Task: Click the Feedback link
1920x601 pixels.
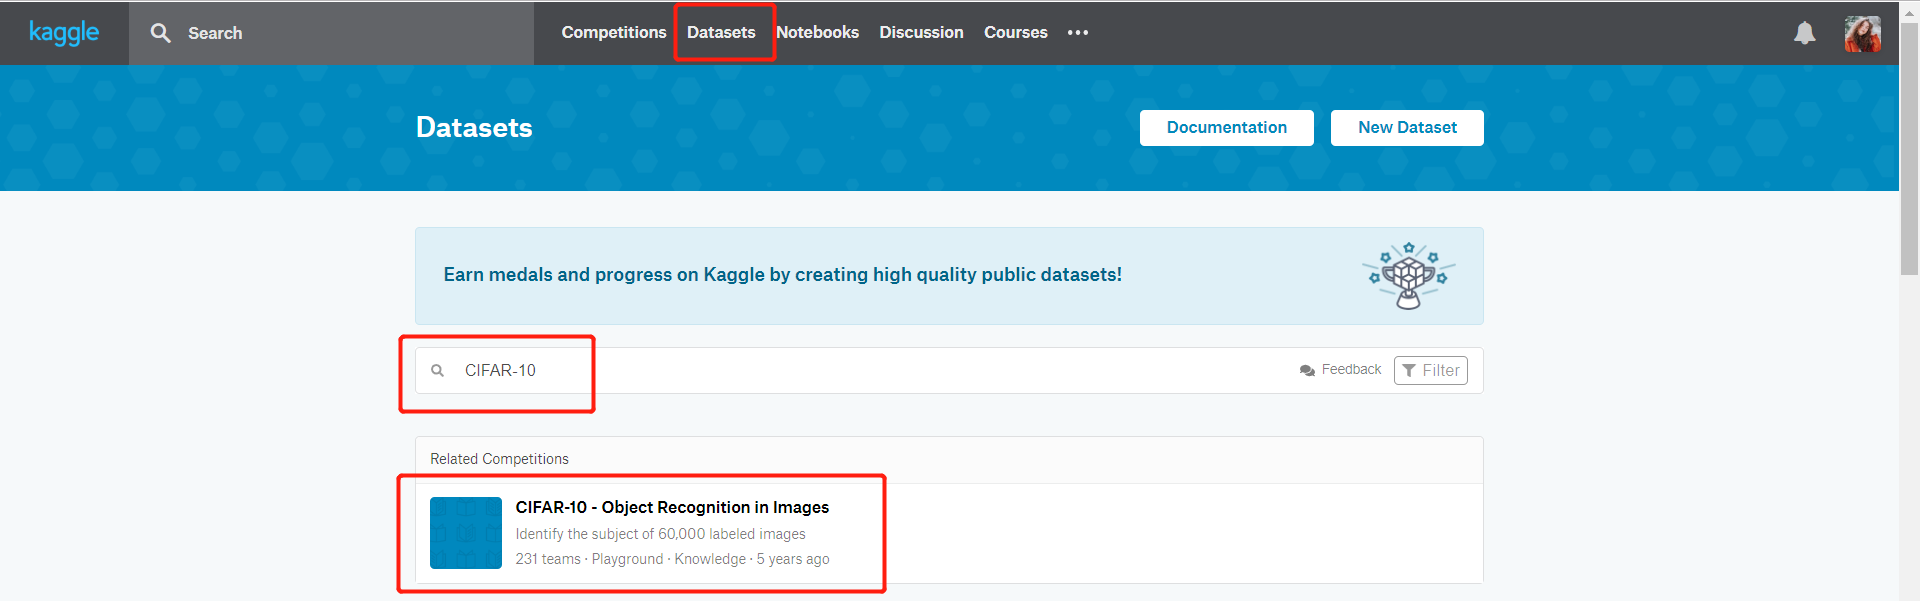Action: (x=1351, y=369)
